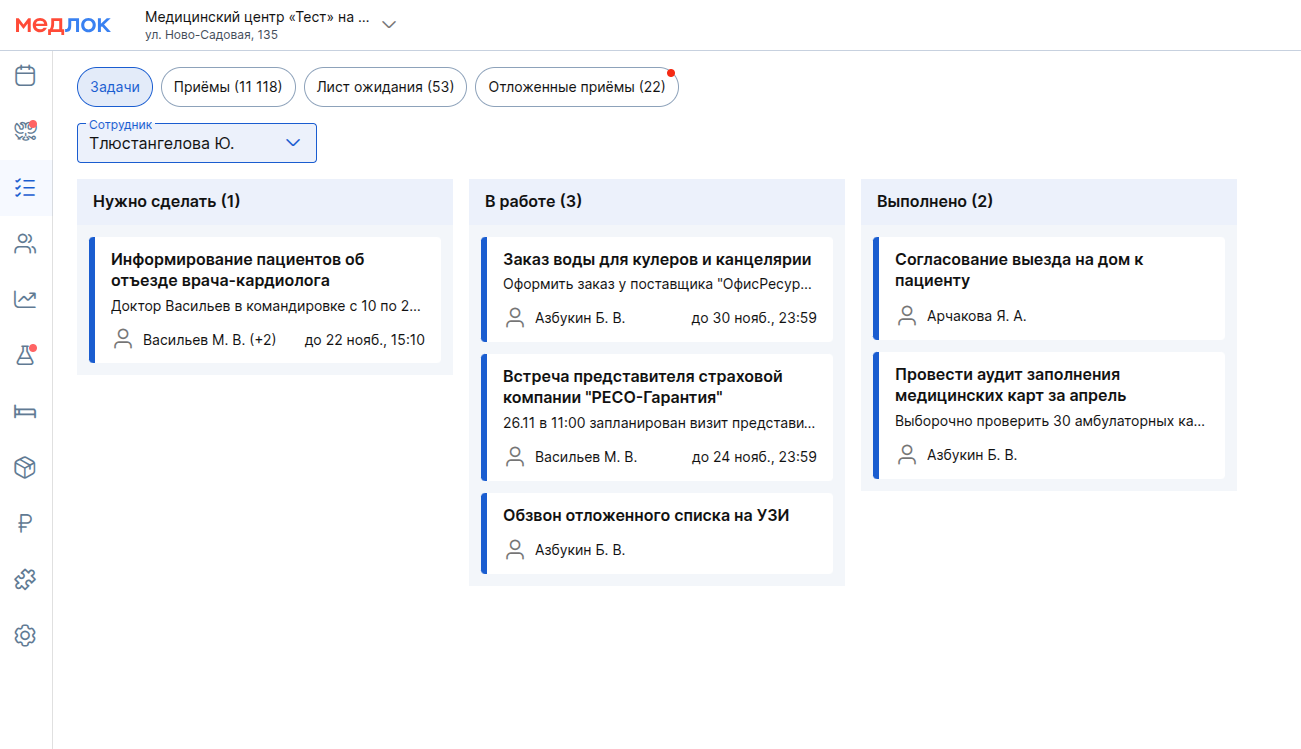Open the РЕСО-Гарантия meeting task card
The width and height of the screenshot is (1301, 749).
pos(658,415)
